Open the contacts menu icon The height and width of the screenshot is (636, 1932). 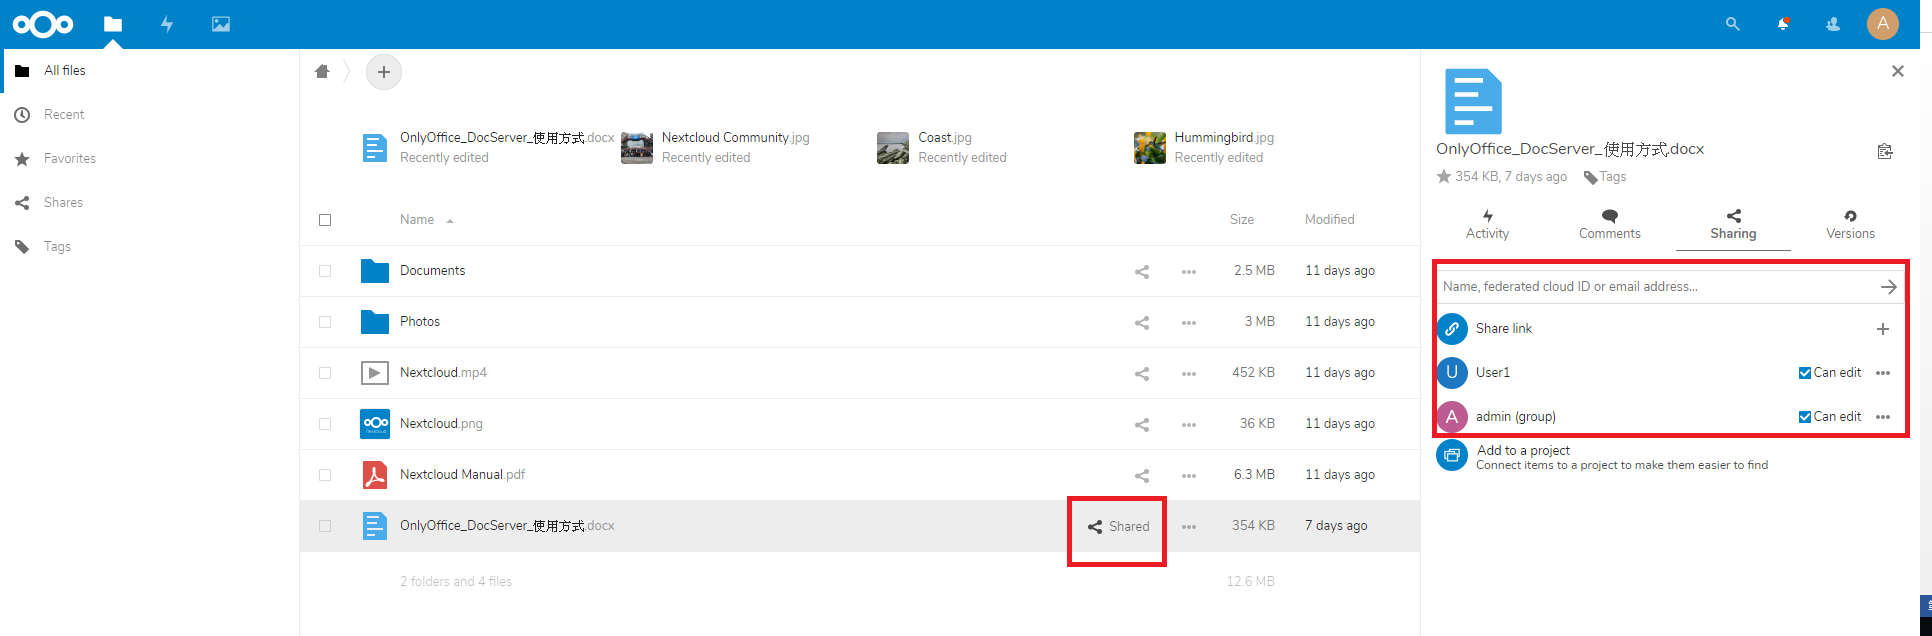[1833, 24]
